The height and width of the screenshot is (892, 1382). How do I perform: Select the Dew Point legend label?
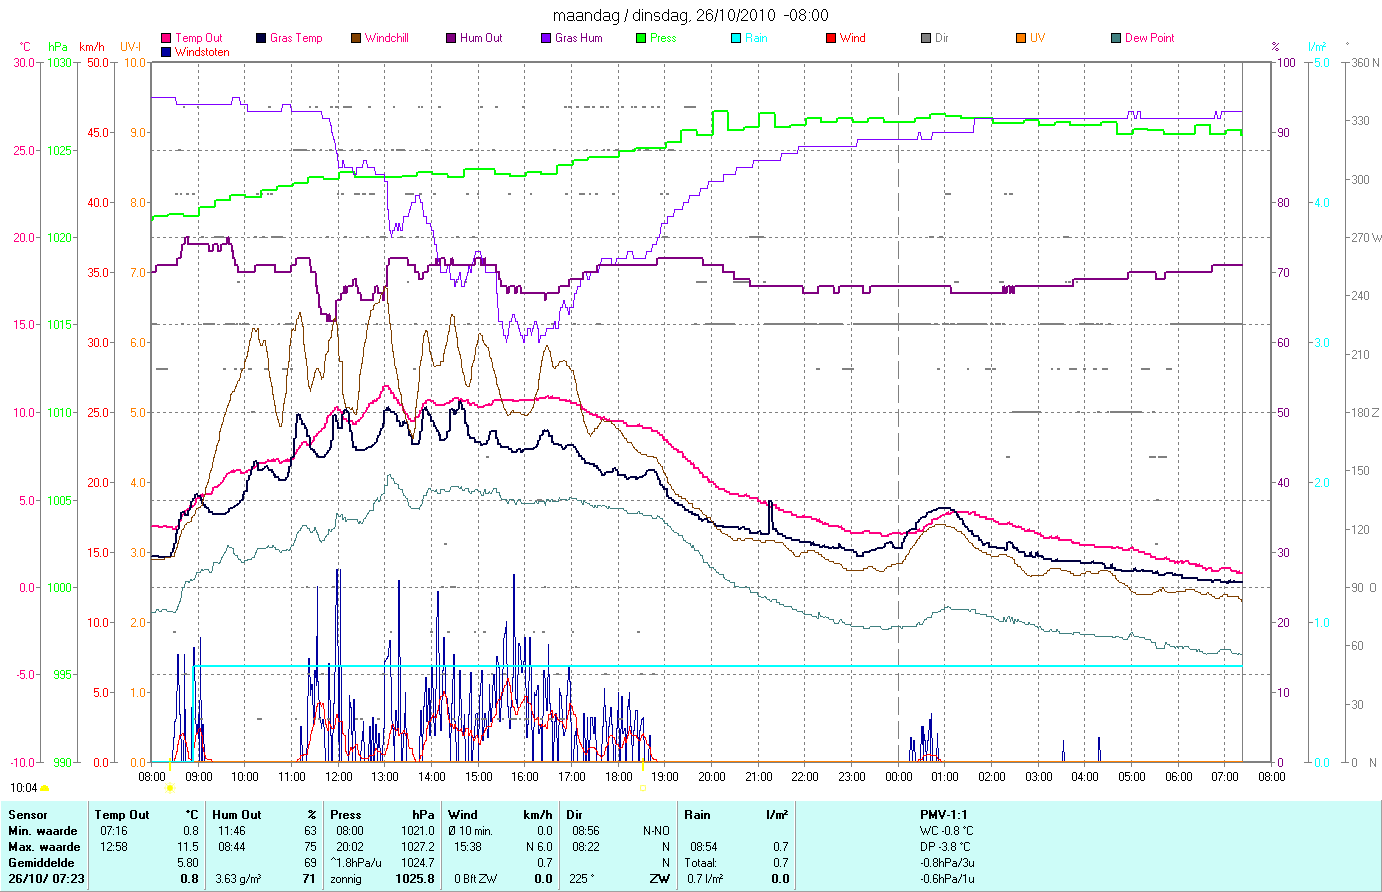1149,38
